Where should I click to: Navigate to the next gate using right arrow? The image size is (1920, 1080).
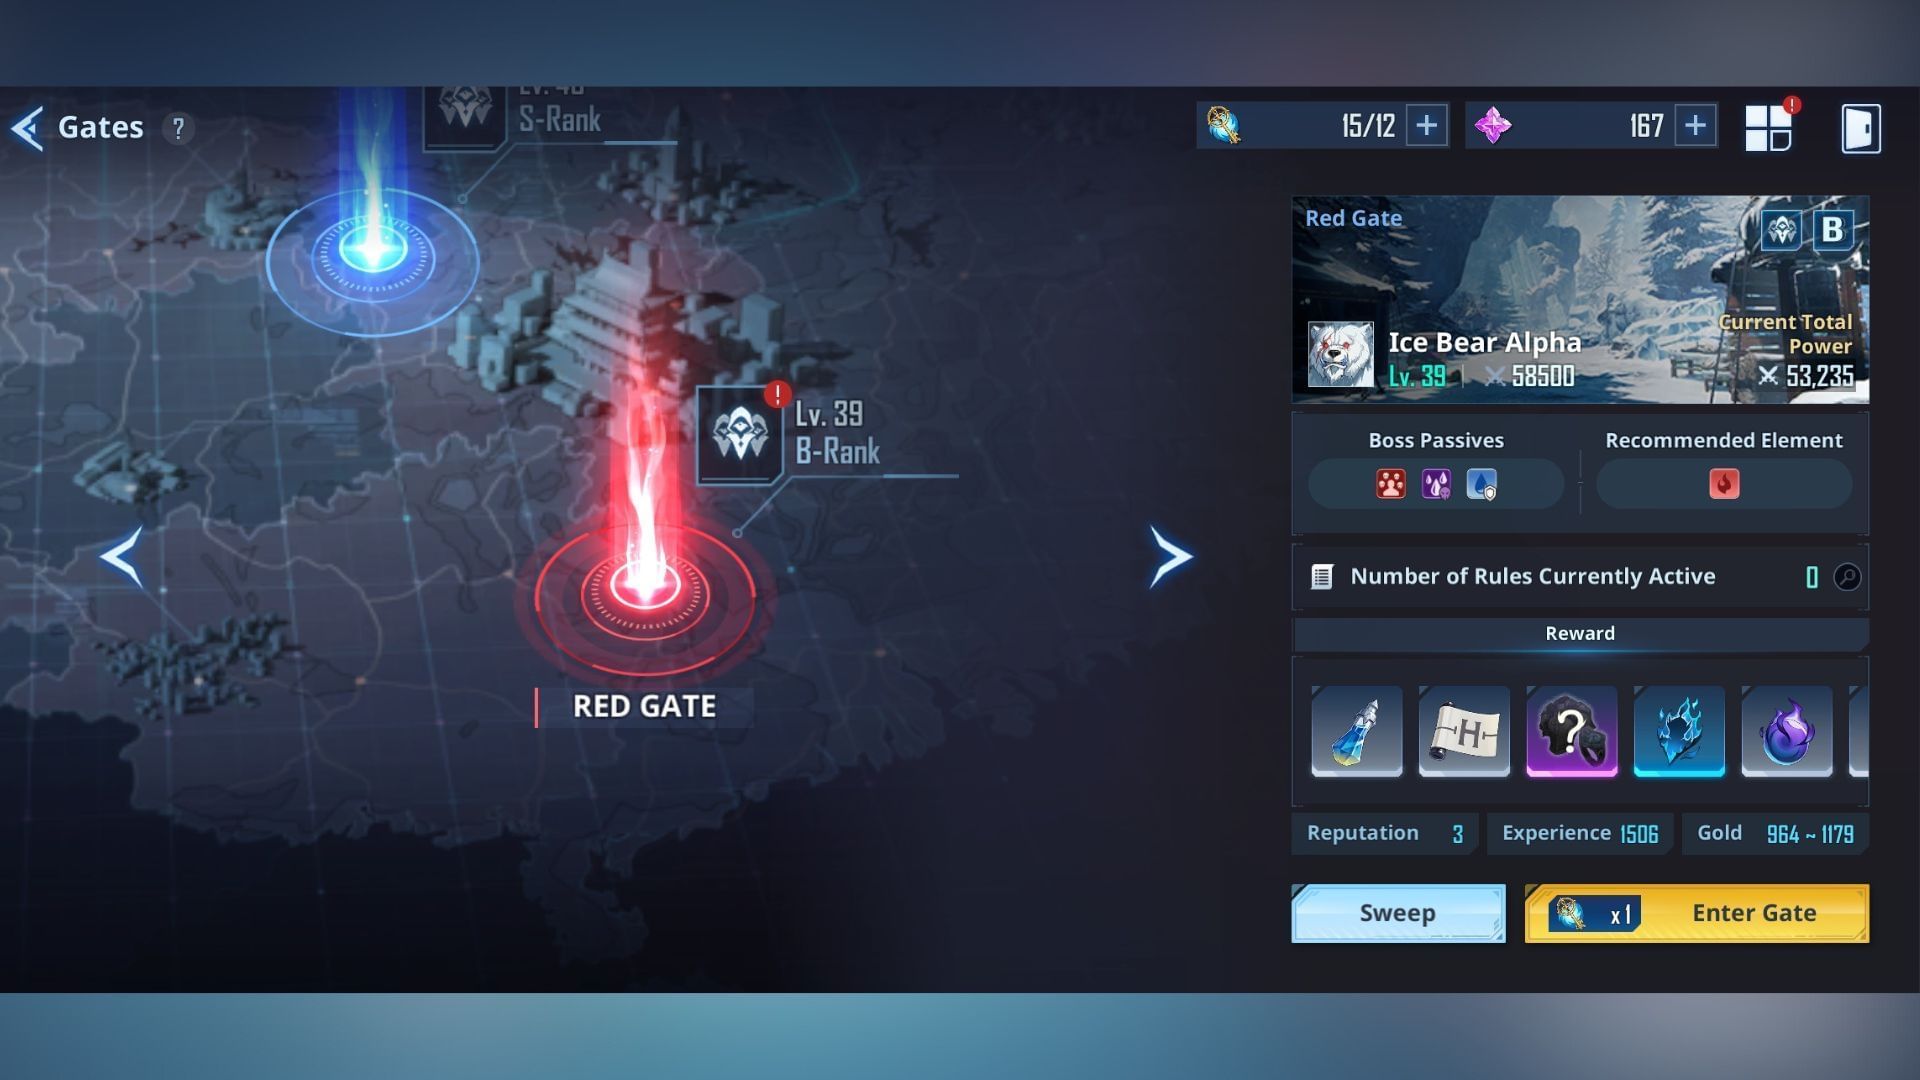[1166, 555]
